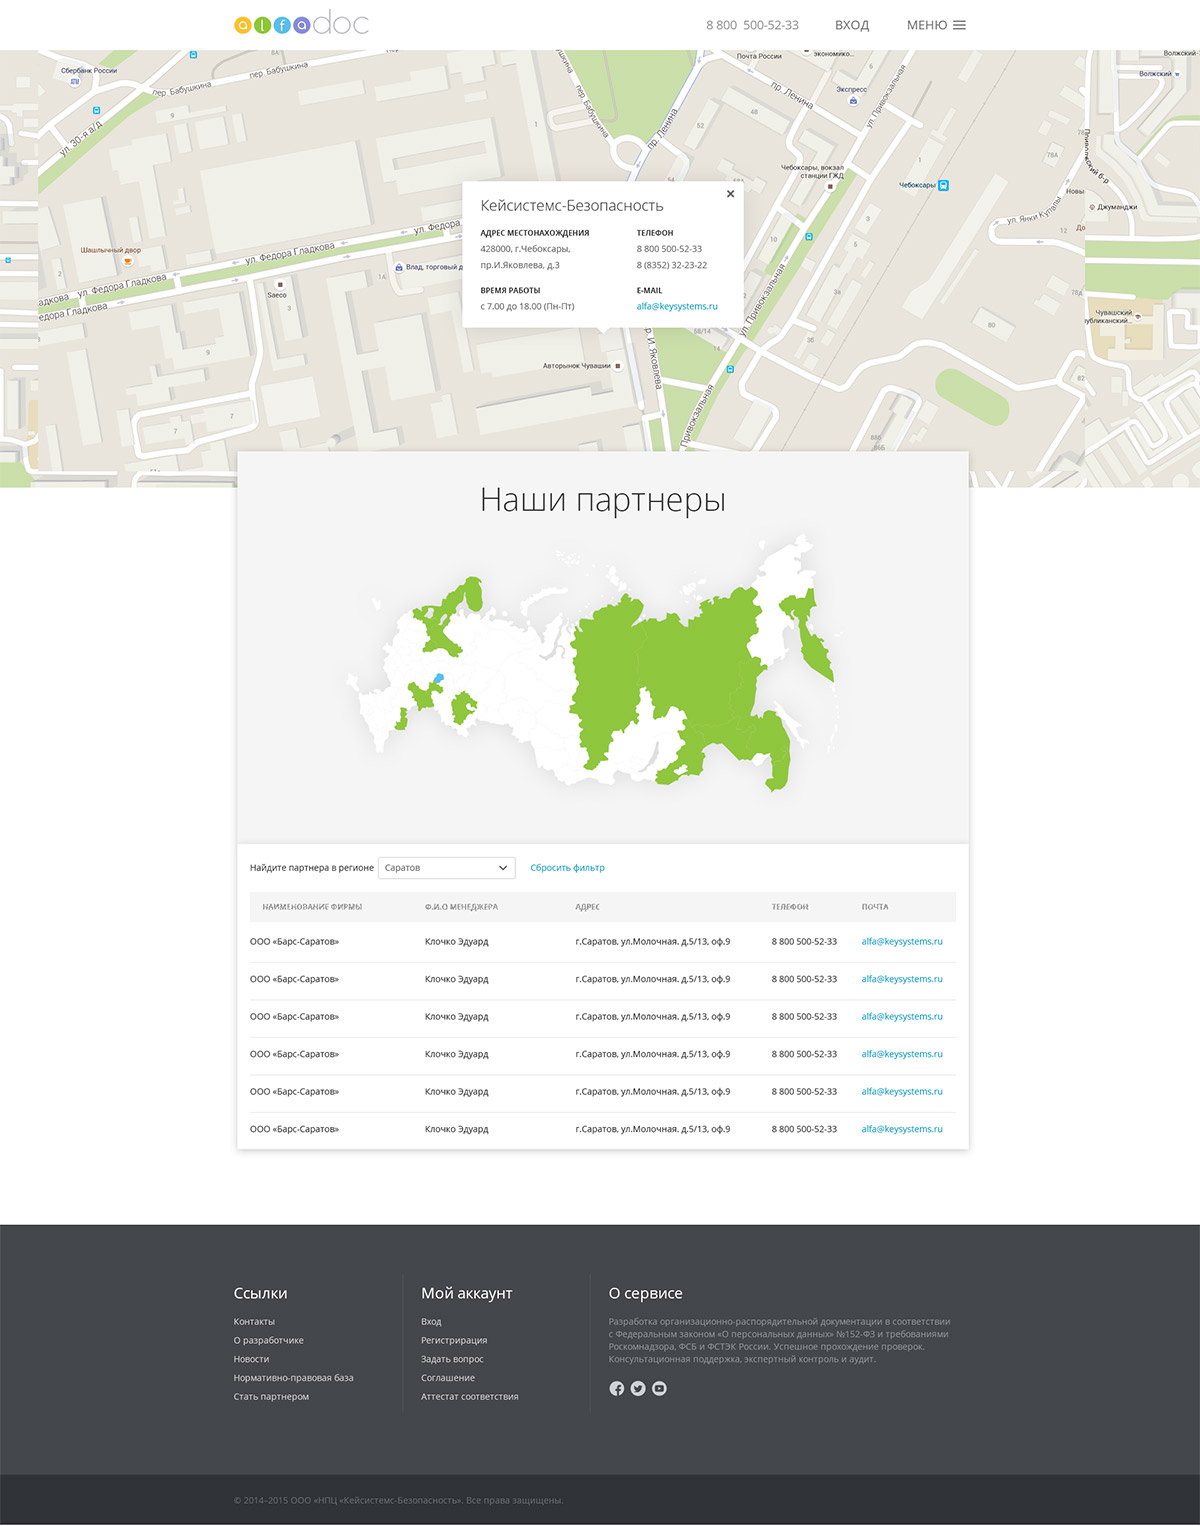Click alfa@keysystems.ru email in map popup

677,307
